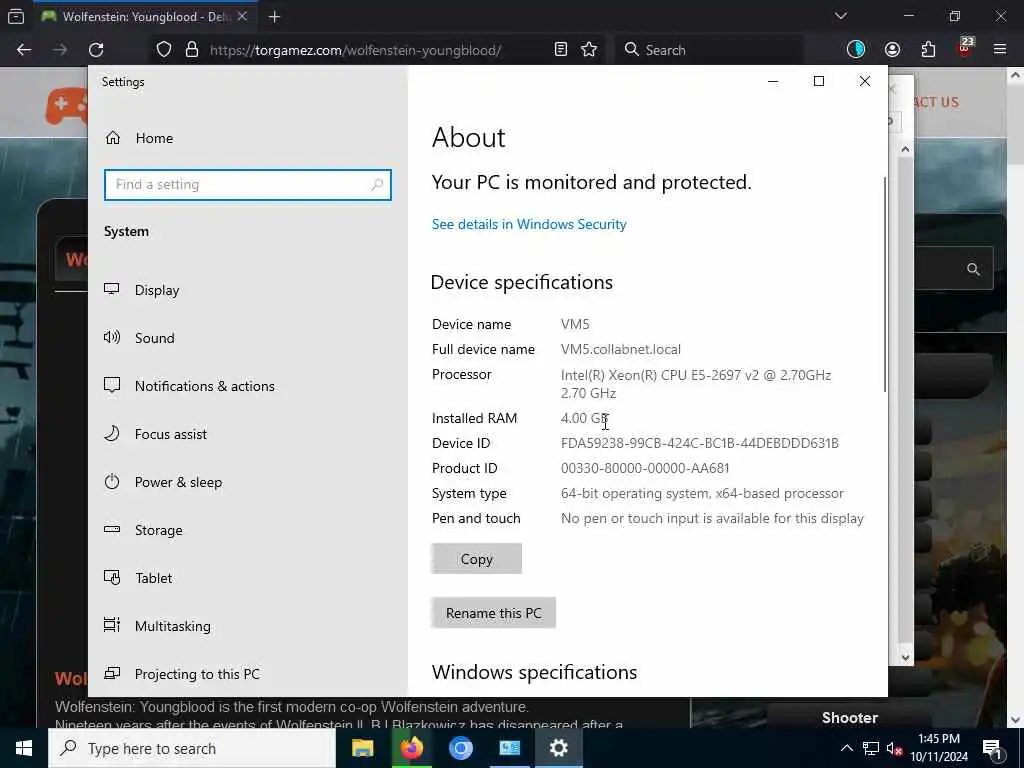Open the clock showing 1:45 PM
Viewport: 1024px width, 768px height.
click(939, 748)
